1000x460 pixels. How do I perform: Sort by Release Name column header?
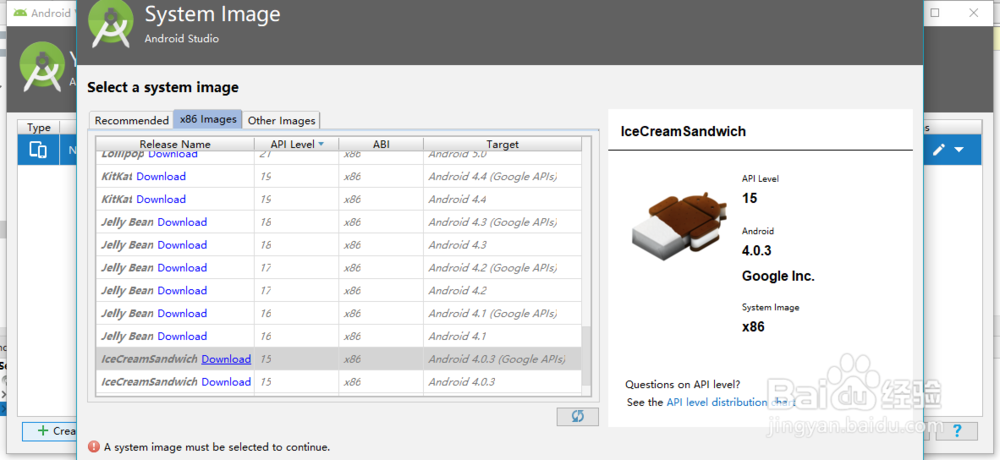[175, 144]
